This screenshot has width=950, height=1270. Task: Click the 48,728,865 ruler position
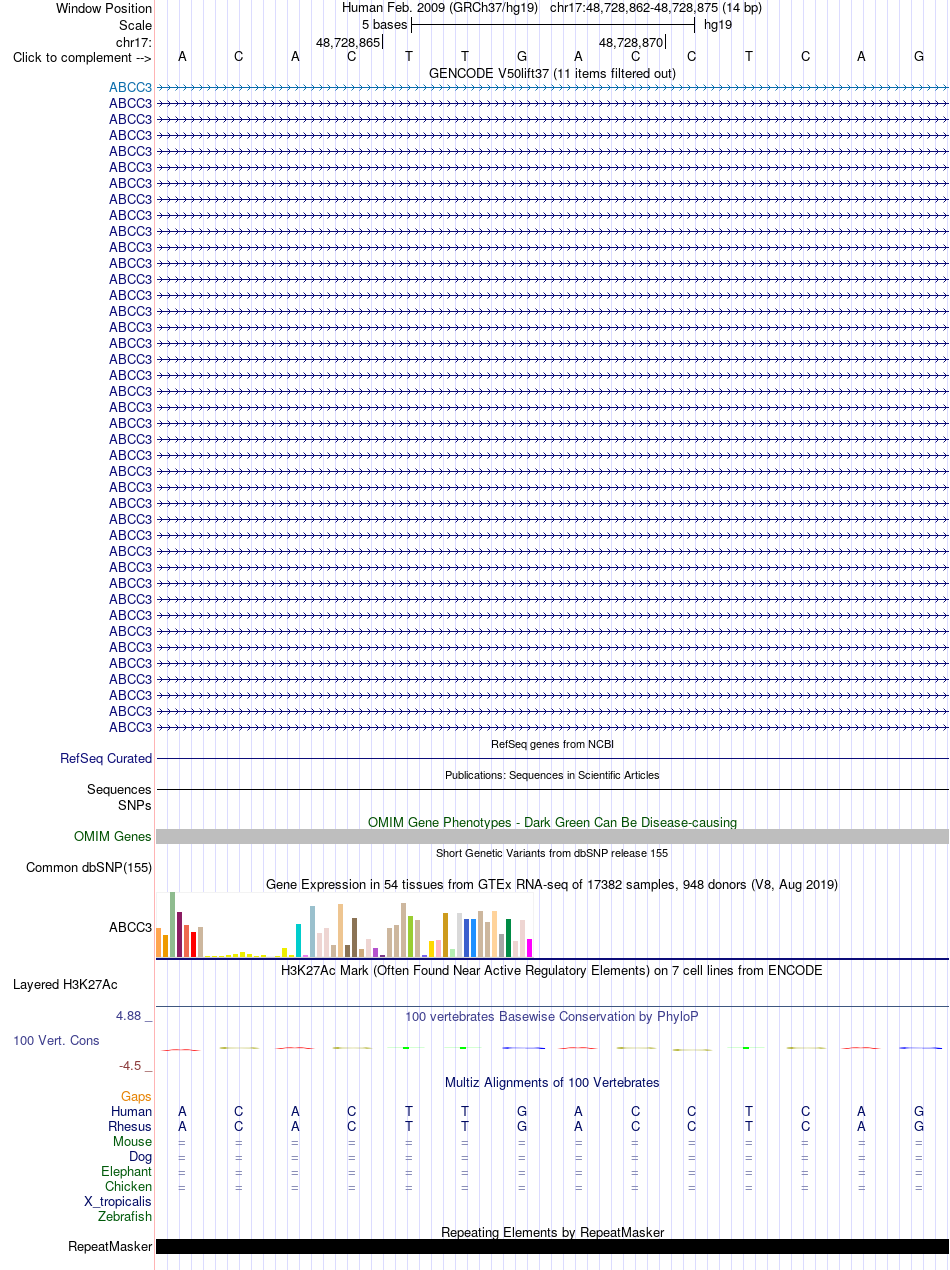coord(348,42)
